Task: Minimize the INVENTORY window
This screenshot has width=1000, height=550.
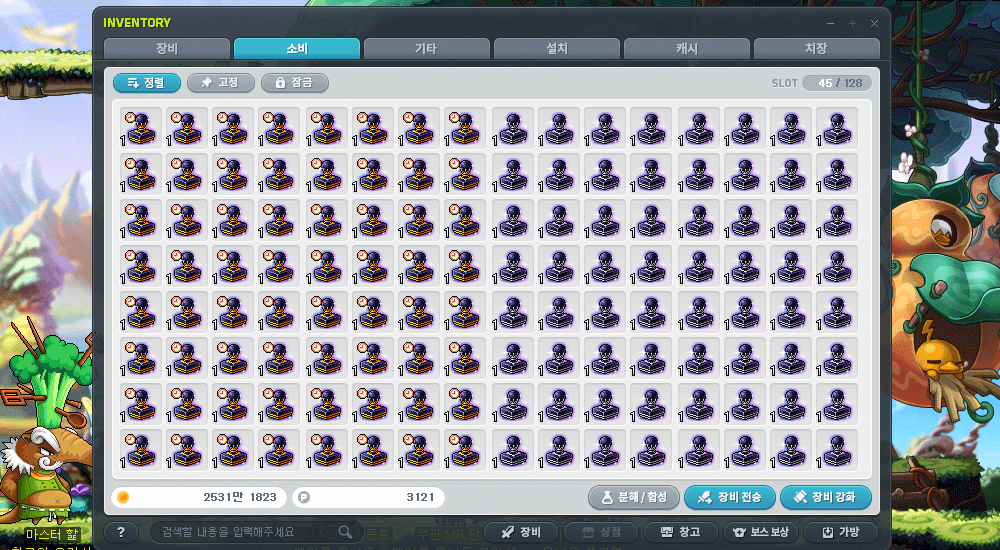Action: 830,24
